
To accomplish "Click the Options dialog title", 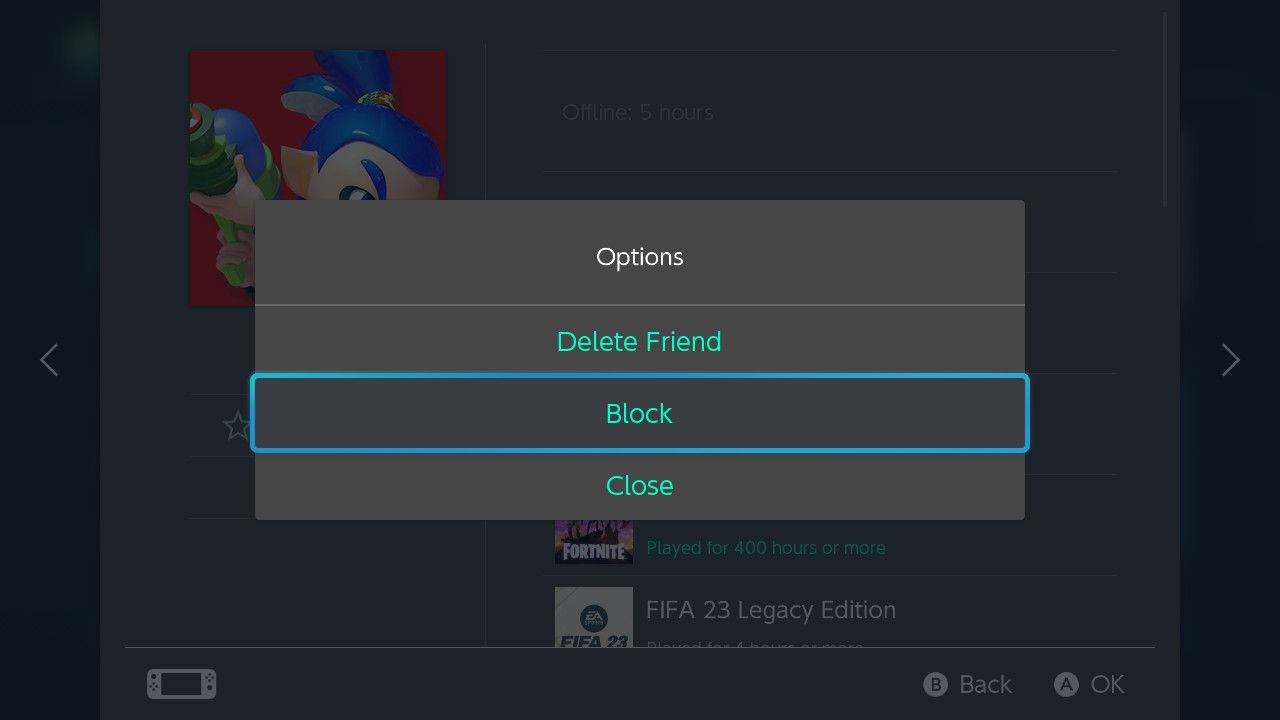I will (x=639, y=257).
